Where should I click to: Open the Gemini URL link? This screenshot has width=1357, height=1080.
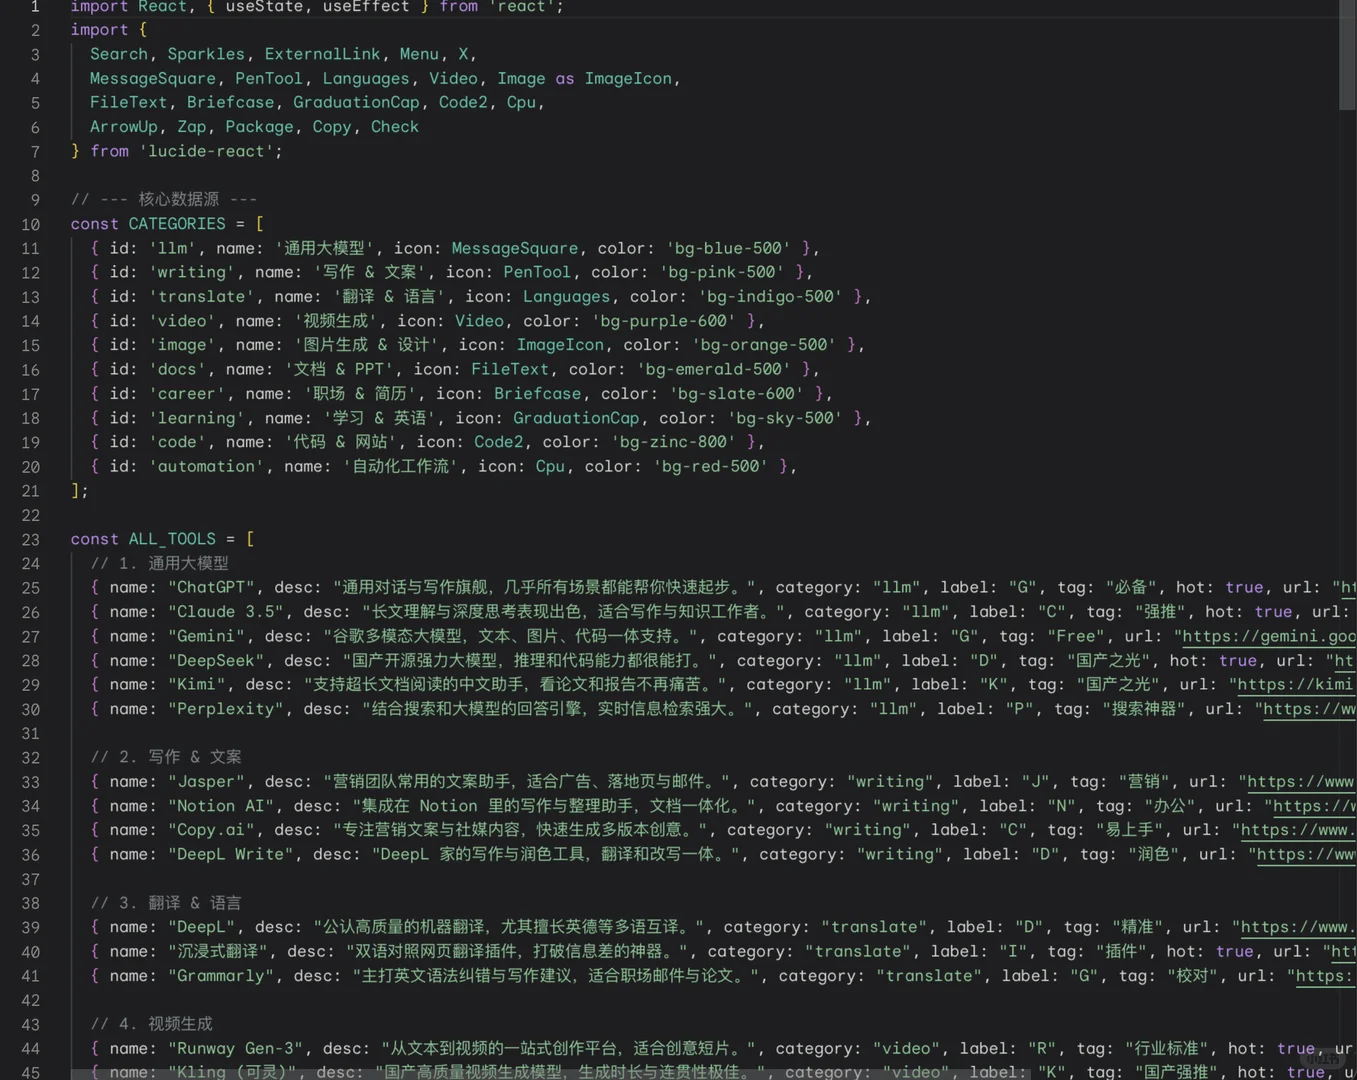pos(1269,636)
